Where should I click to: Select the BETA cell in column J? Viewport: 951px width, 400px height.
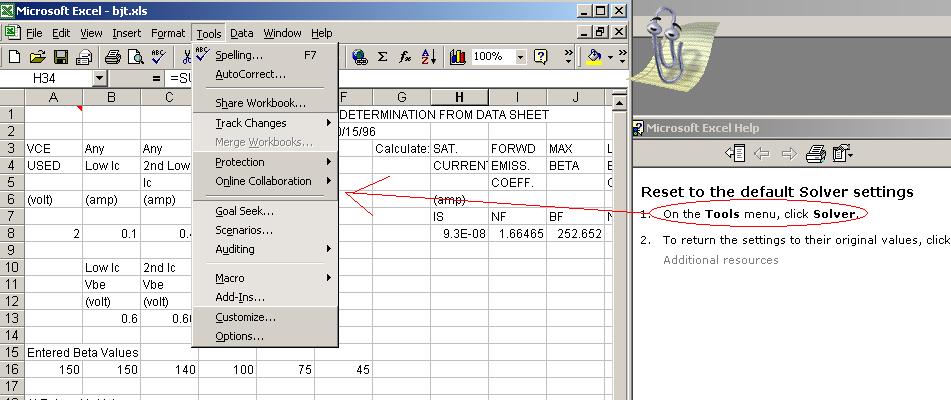tap(575, 165)
